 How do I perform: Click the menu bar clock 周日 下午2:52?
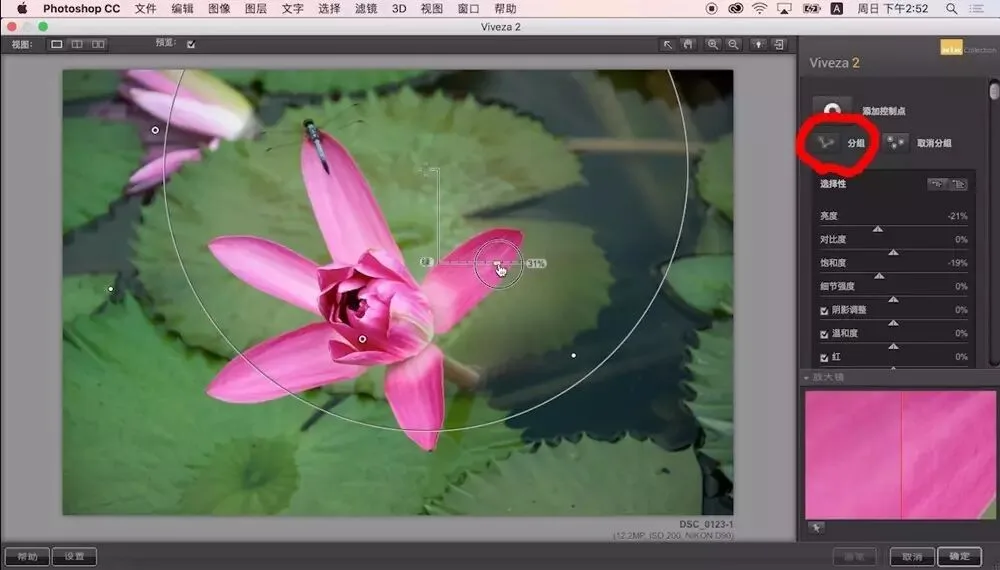pyautogui.click(x=892, y=8)
